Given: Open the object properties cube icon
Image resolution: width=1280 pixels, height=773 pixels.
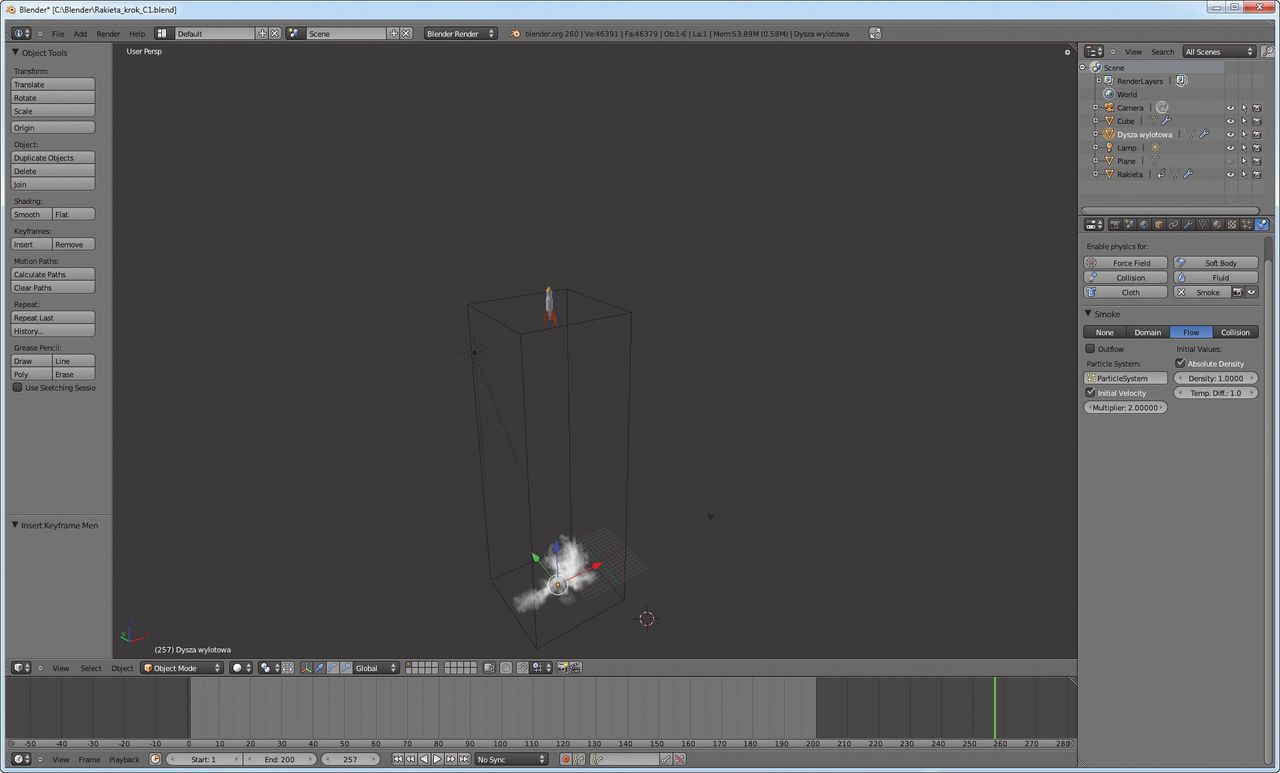Looking at the screenshot, I should pyautogui.click(x=1159, y=225).
